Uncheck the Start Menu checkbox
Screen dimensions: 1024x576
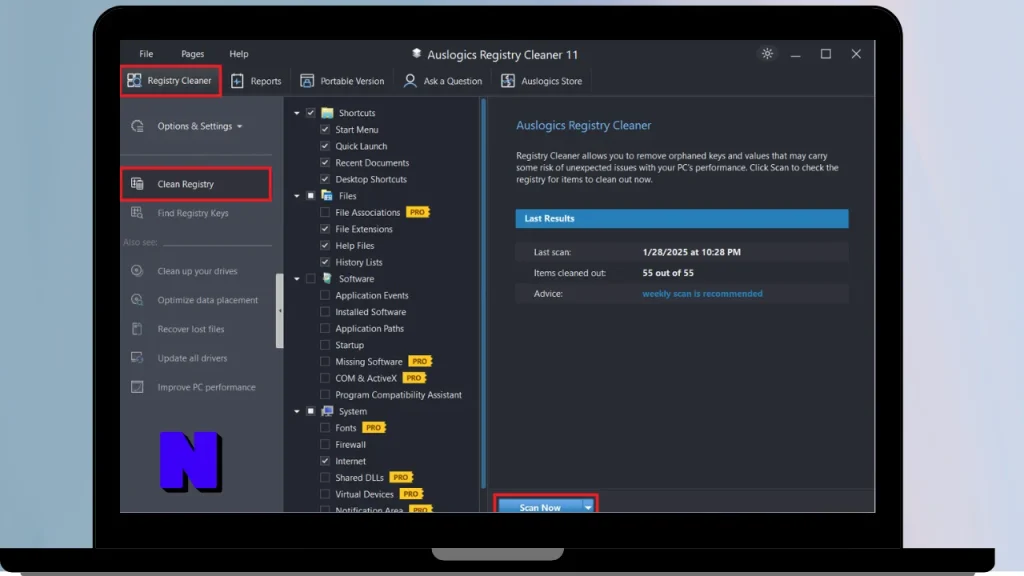click(x=325, y=129)
